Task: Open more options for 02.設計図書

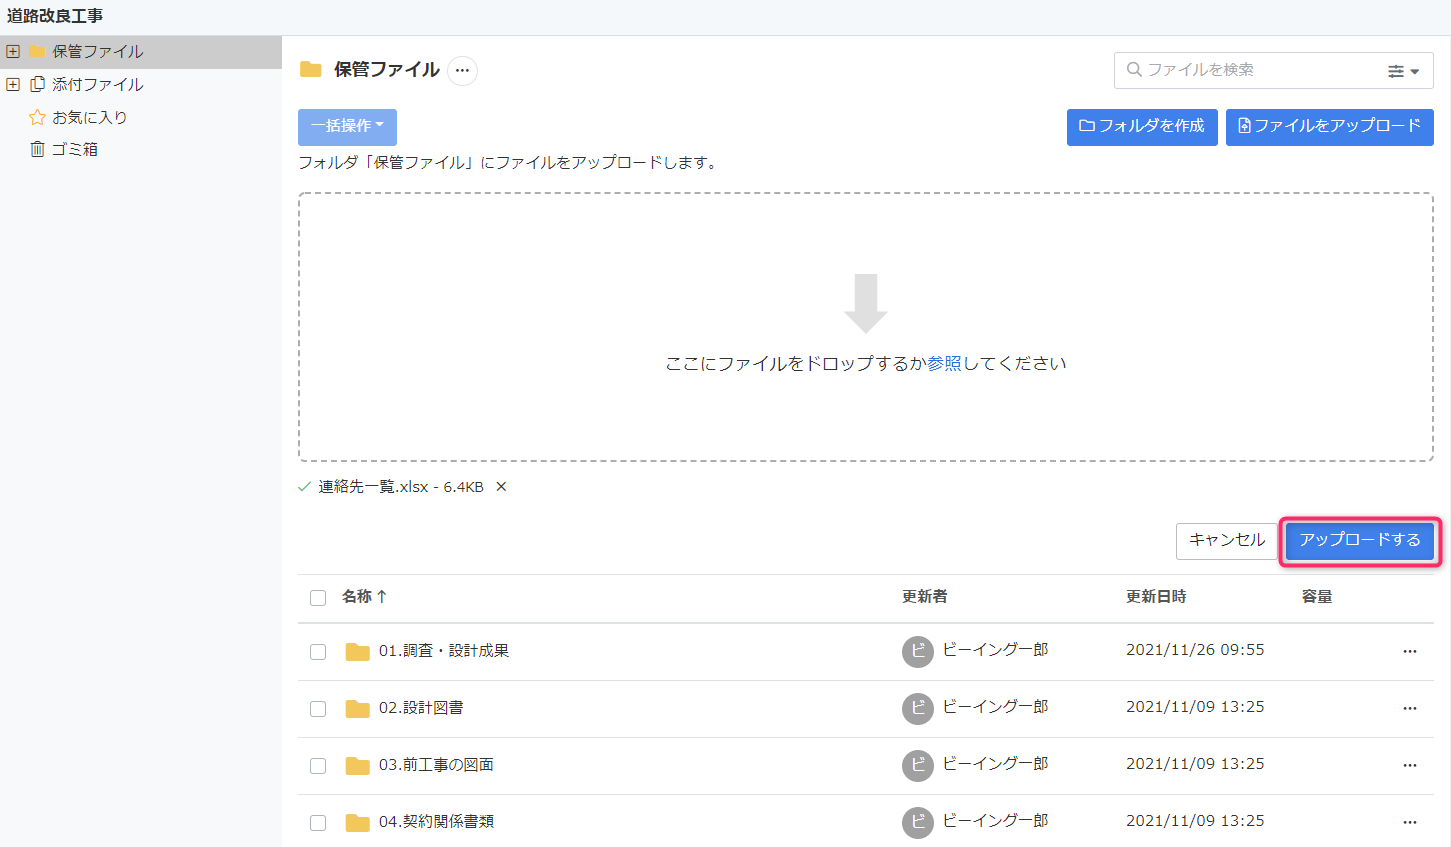Action: tap(1410, 708)
